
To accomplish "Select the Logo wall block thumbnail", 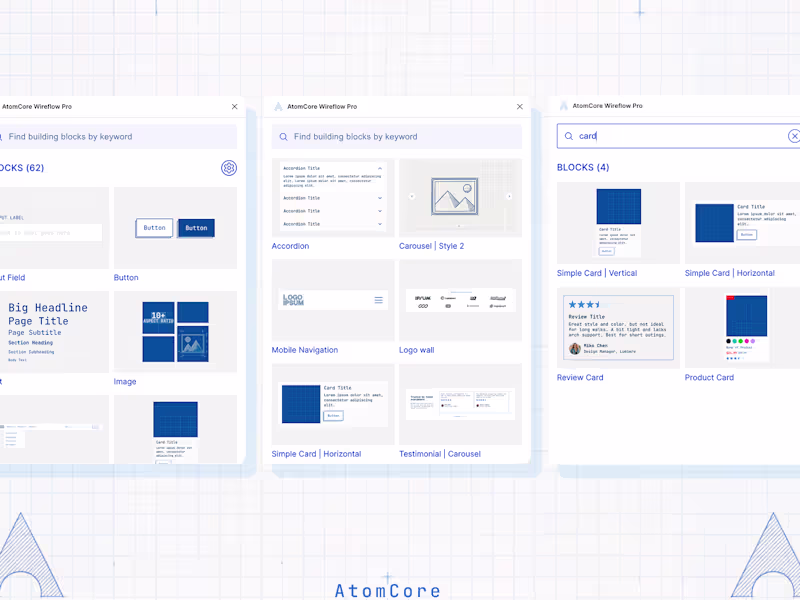I will point(461,301).
